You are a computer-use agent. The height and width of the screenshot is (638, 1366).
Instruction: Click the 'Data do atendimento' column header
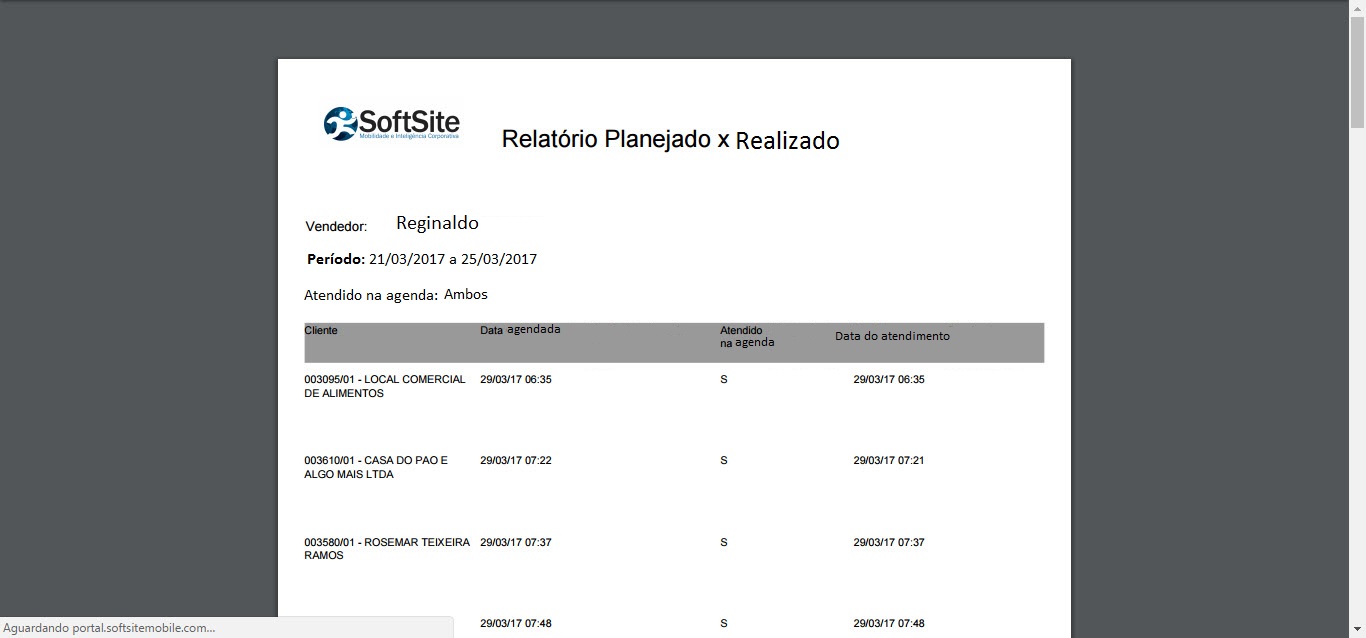(x=892, y=336)
